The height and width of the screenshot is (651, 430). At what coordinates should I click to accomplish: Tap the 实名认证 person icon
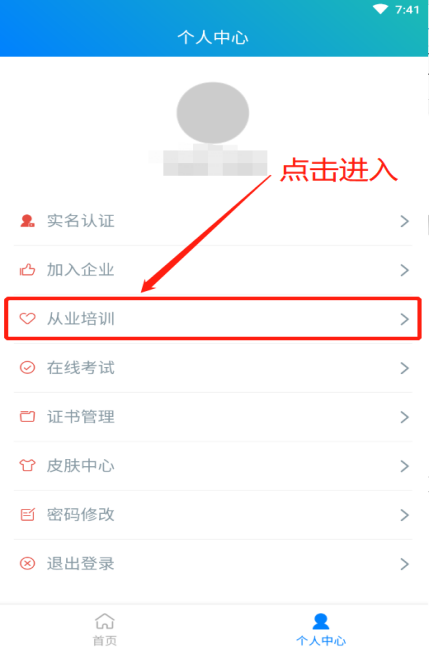[x=27, y=221]
